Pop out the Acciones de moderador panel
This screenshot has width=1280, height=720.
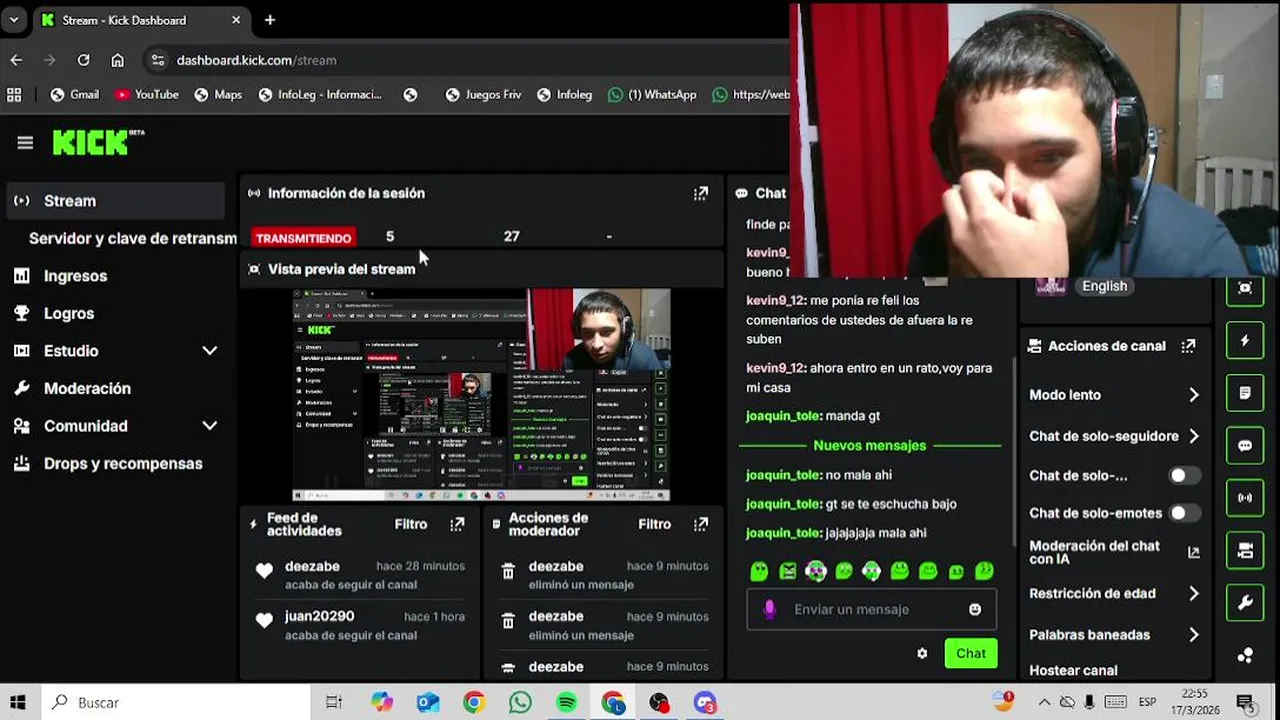[x=701, y=524]
